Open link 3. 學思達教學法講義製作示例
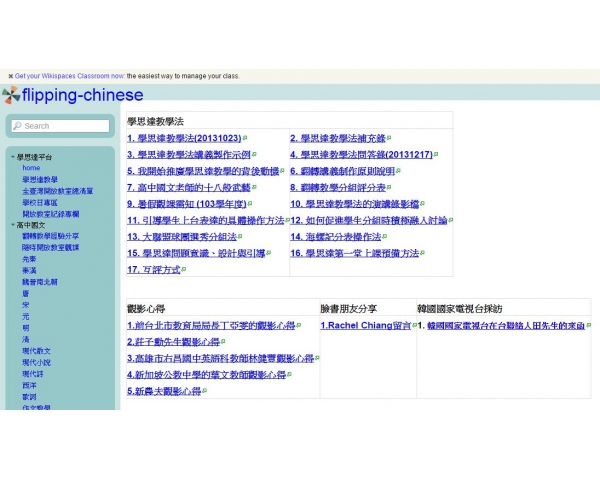The width and height of the screenshot is (600, 480). coord(189,155)
